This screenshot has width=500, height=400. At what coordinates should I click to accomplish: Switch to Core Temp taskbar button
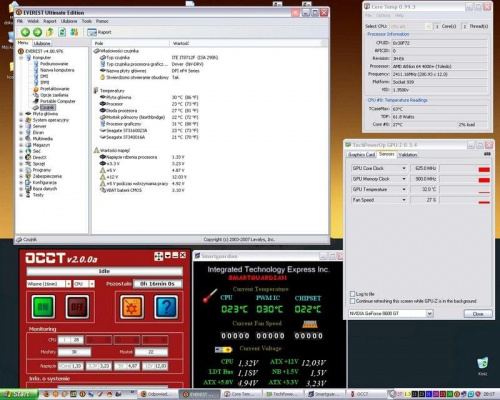click(x=241, y=394)
